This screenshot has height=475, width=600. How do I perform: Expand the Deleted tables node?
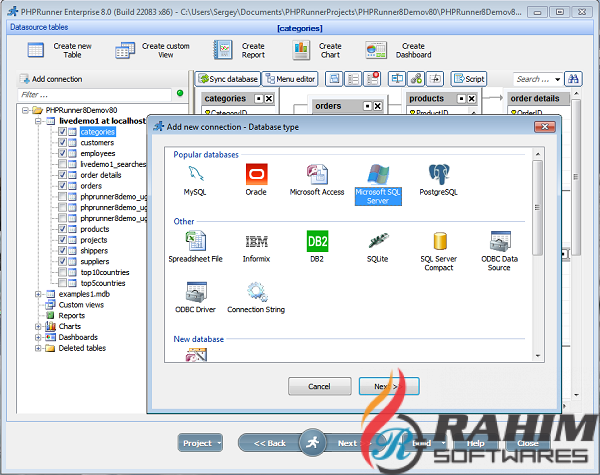pyautogui.click(x=38, y=348)
